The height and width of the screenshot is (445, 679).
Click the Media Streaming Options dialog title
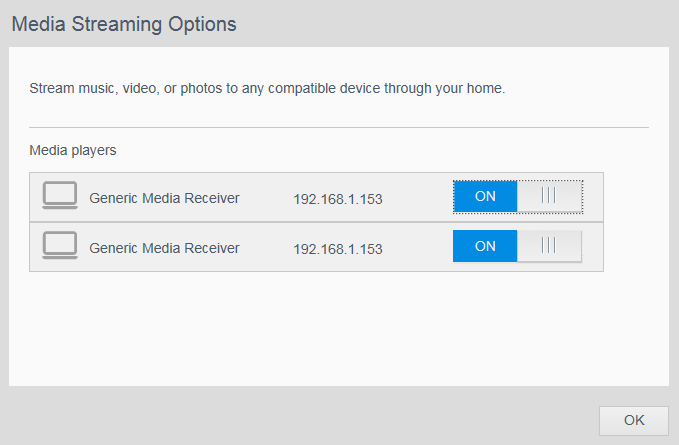click(124, 24)
